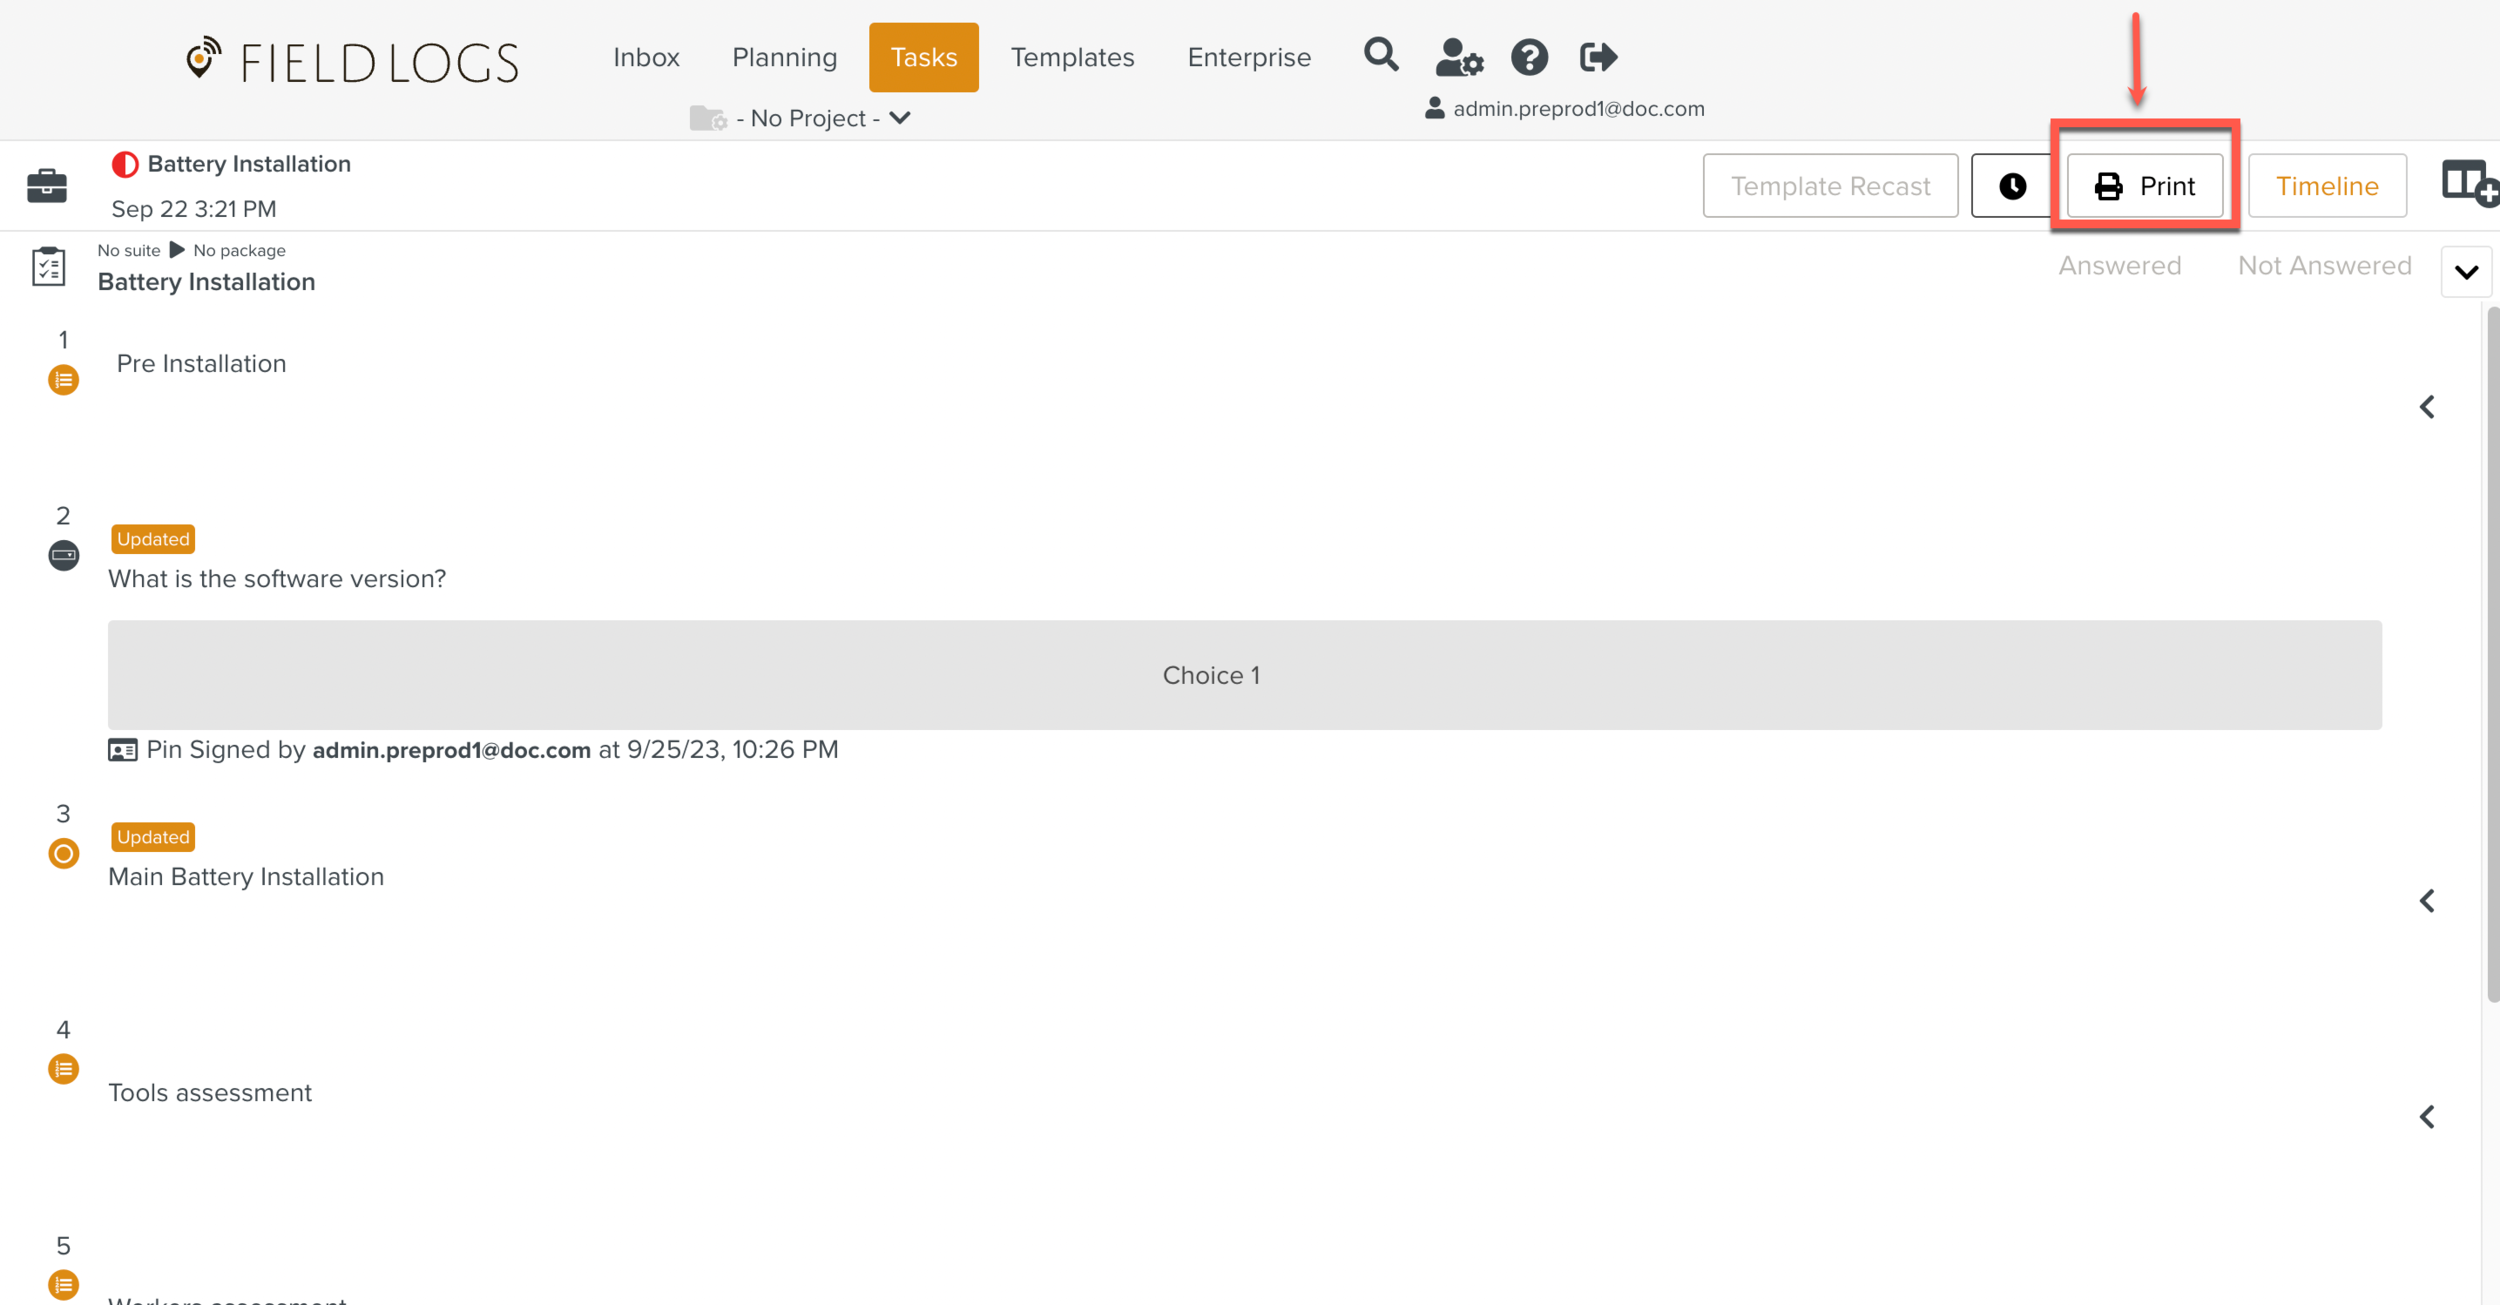
Task: Click the logout arrow icon
Action: (x=1598, y=58)
